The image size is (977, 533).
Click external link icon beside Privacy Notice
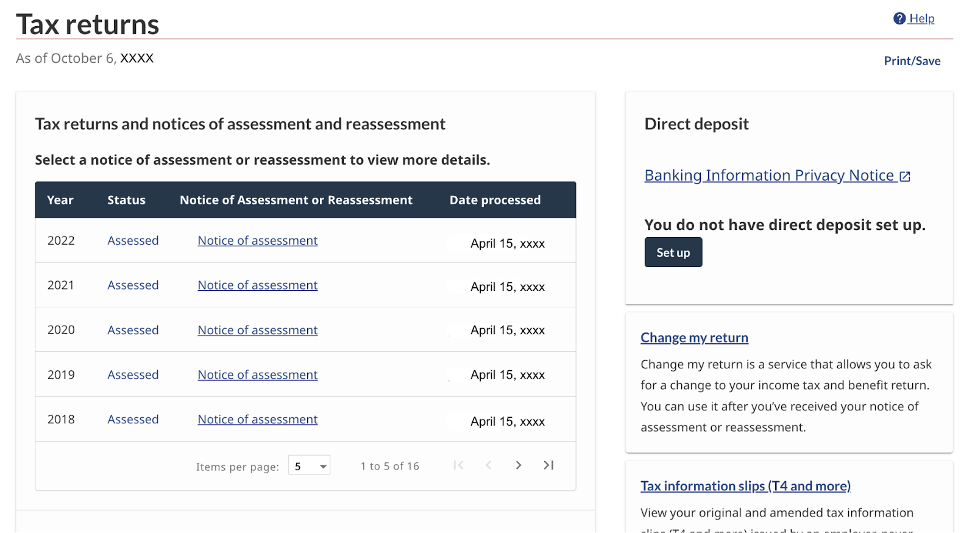[x=905, y=176]
